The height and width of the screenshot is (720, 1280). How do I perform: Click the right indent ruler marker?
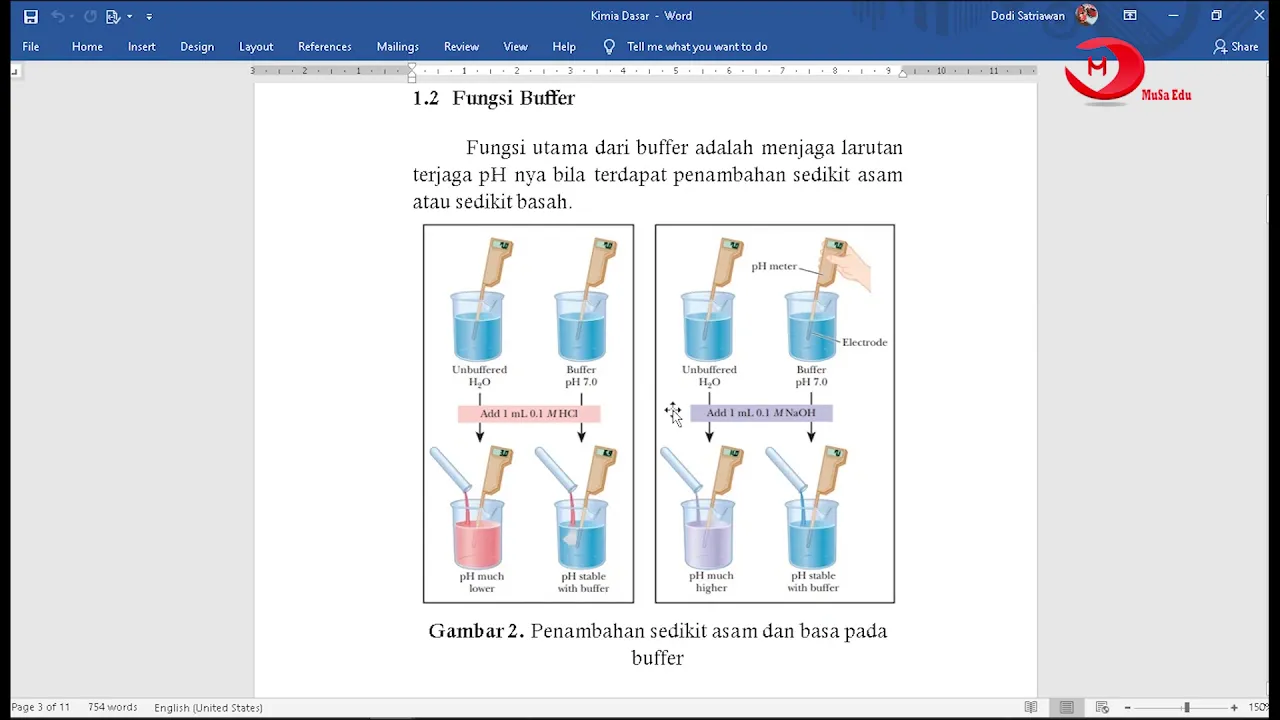pos(902,74)
